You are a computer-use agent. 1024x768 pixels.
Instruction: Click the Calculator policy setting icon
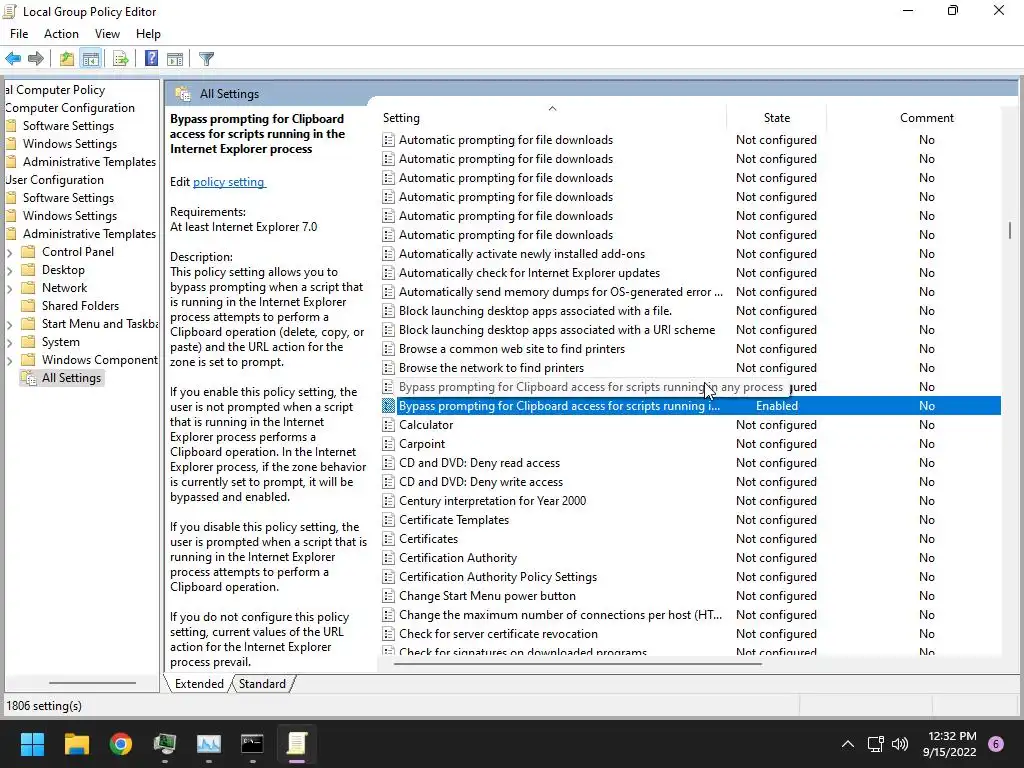click(389, 425)
